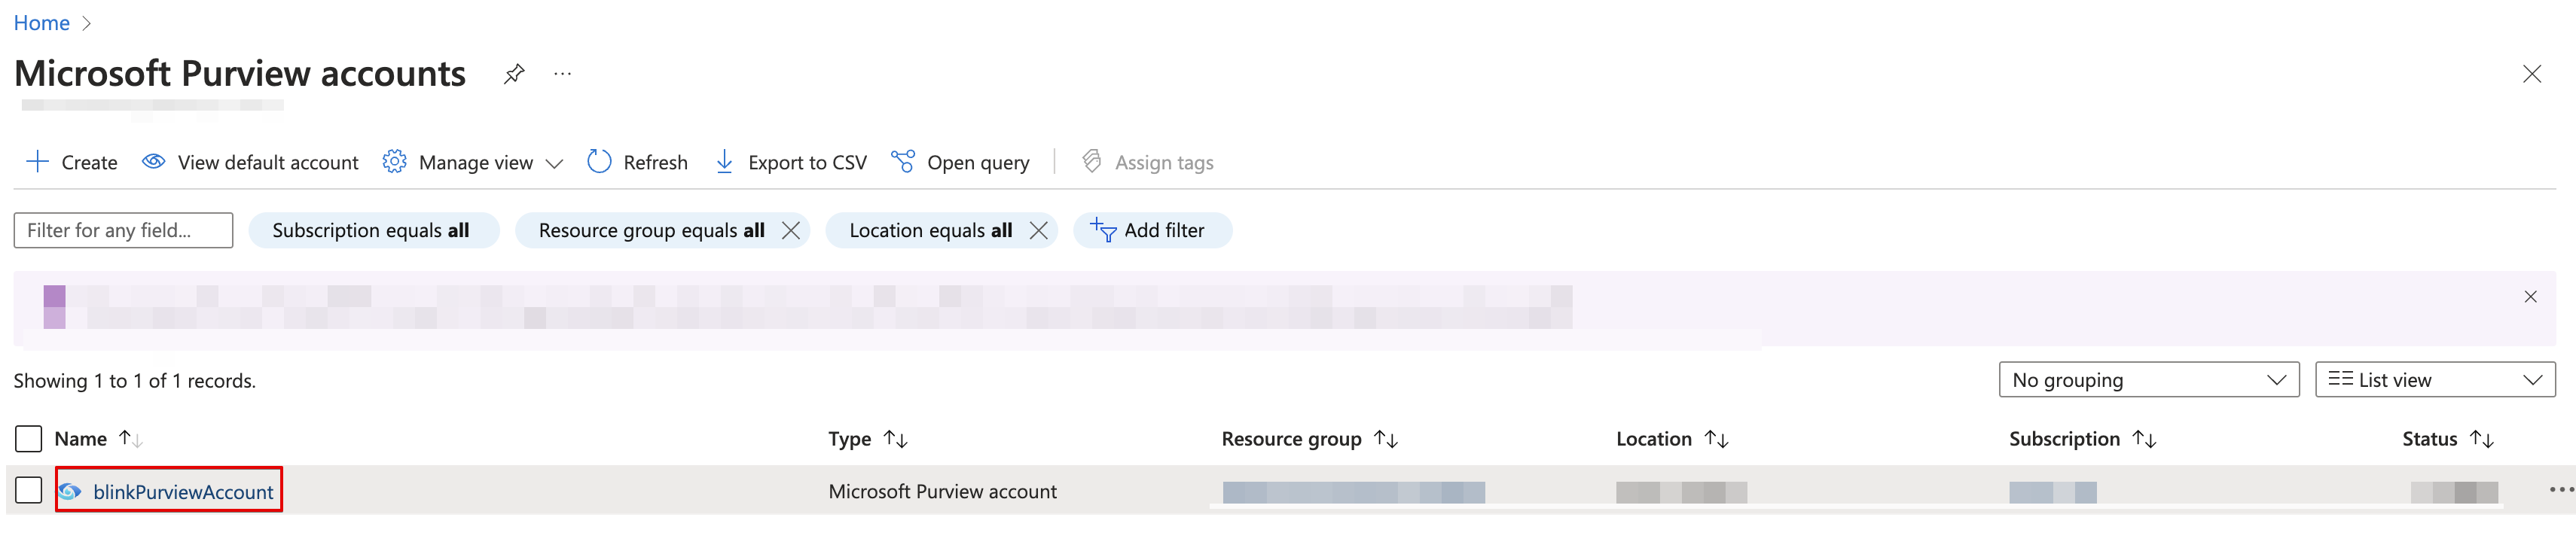Open the Resource group equals all filter
2576x557 pixels.
(x=651, y=231)
